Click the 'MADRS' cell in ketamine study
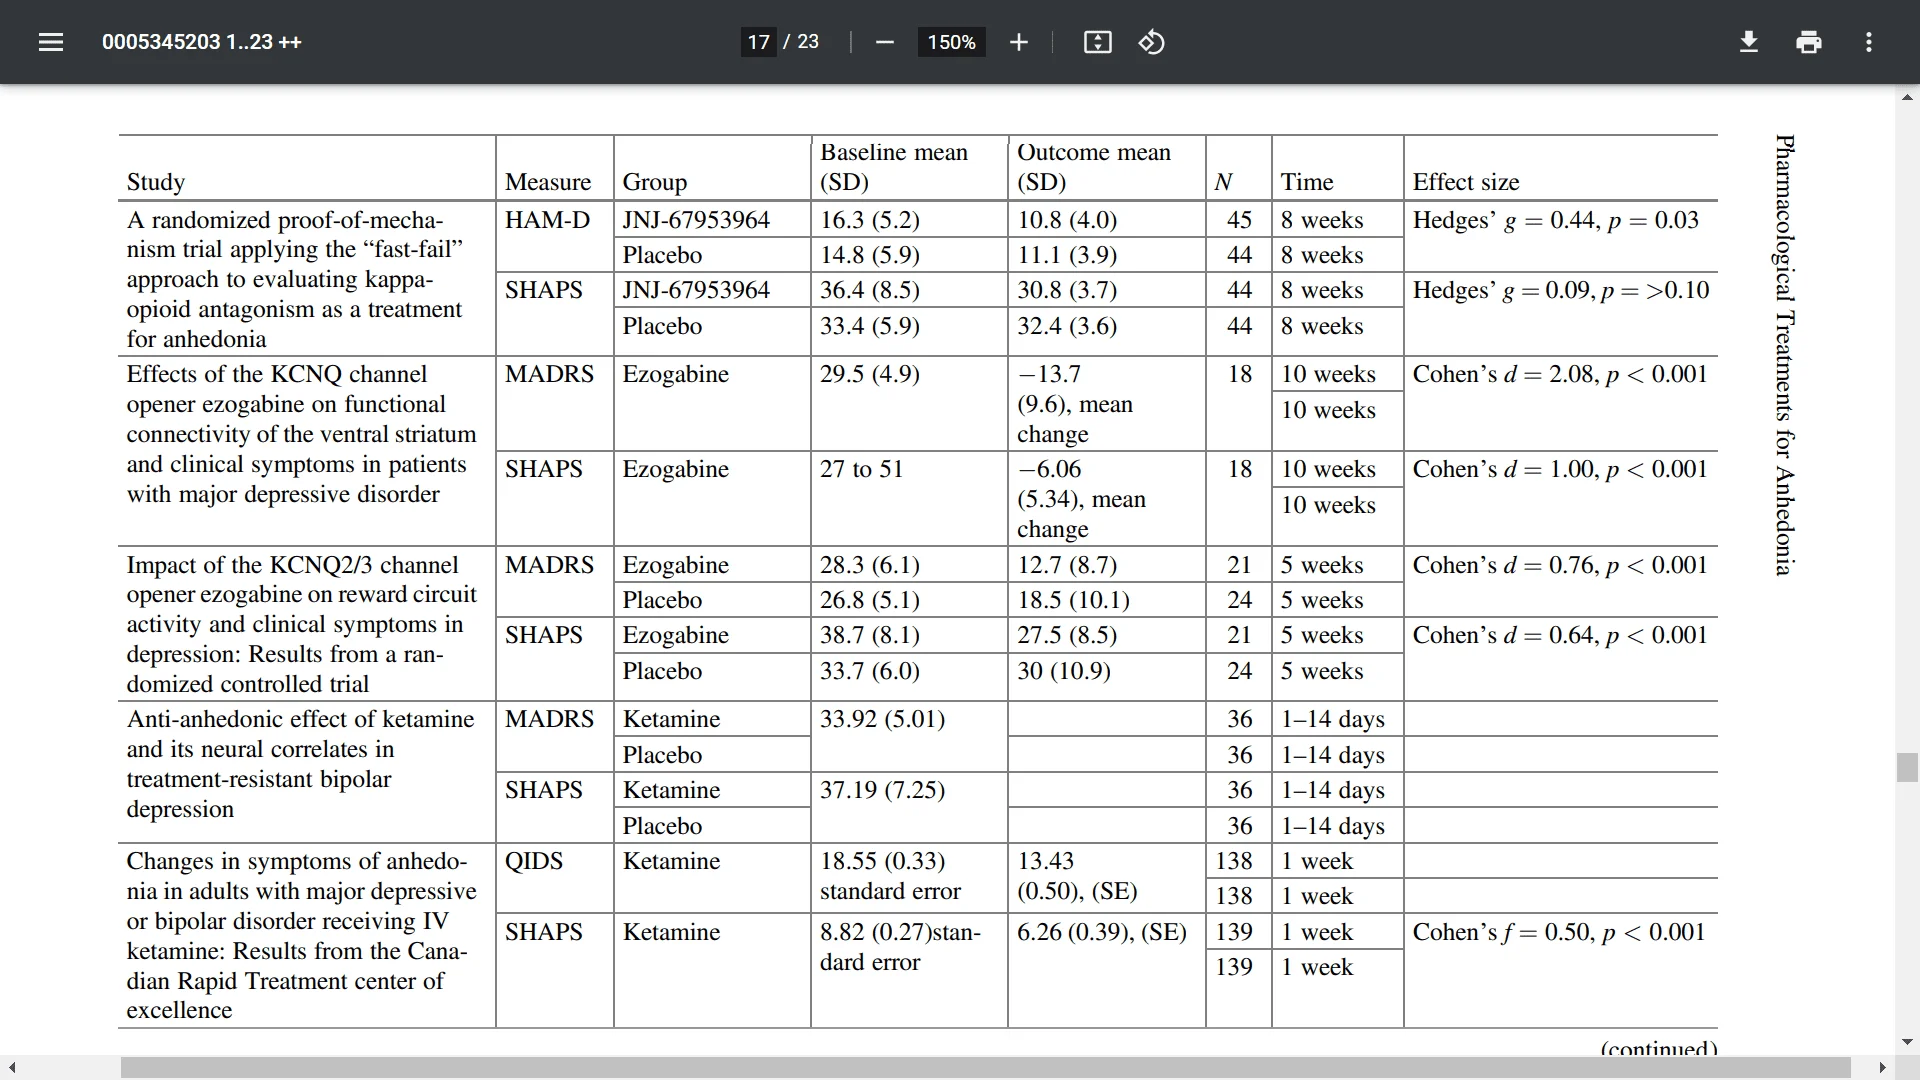 (549, 719)
